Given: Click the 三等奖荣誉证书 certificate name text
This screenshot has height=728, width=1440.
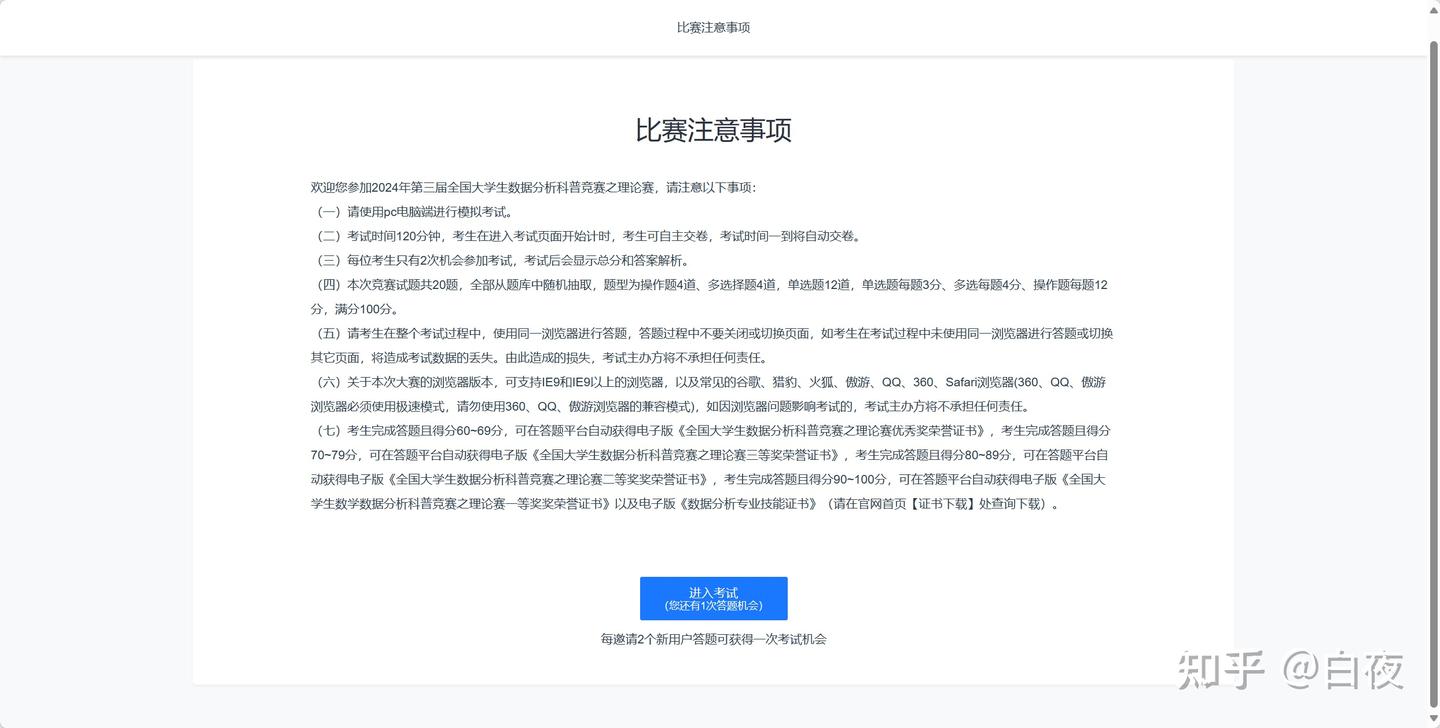Looking at the screenshot, I should [x=786, y=455].
